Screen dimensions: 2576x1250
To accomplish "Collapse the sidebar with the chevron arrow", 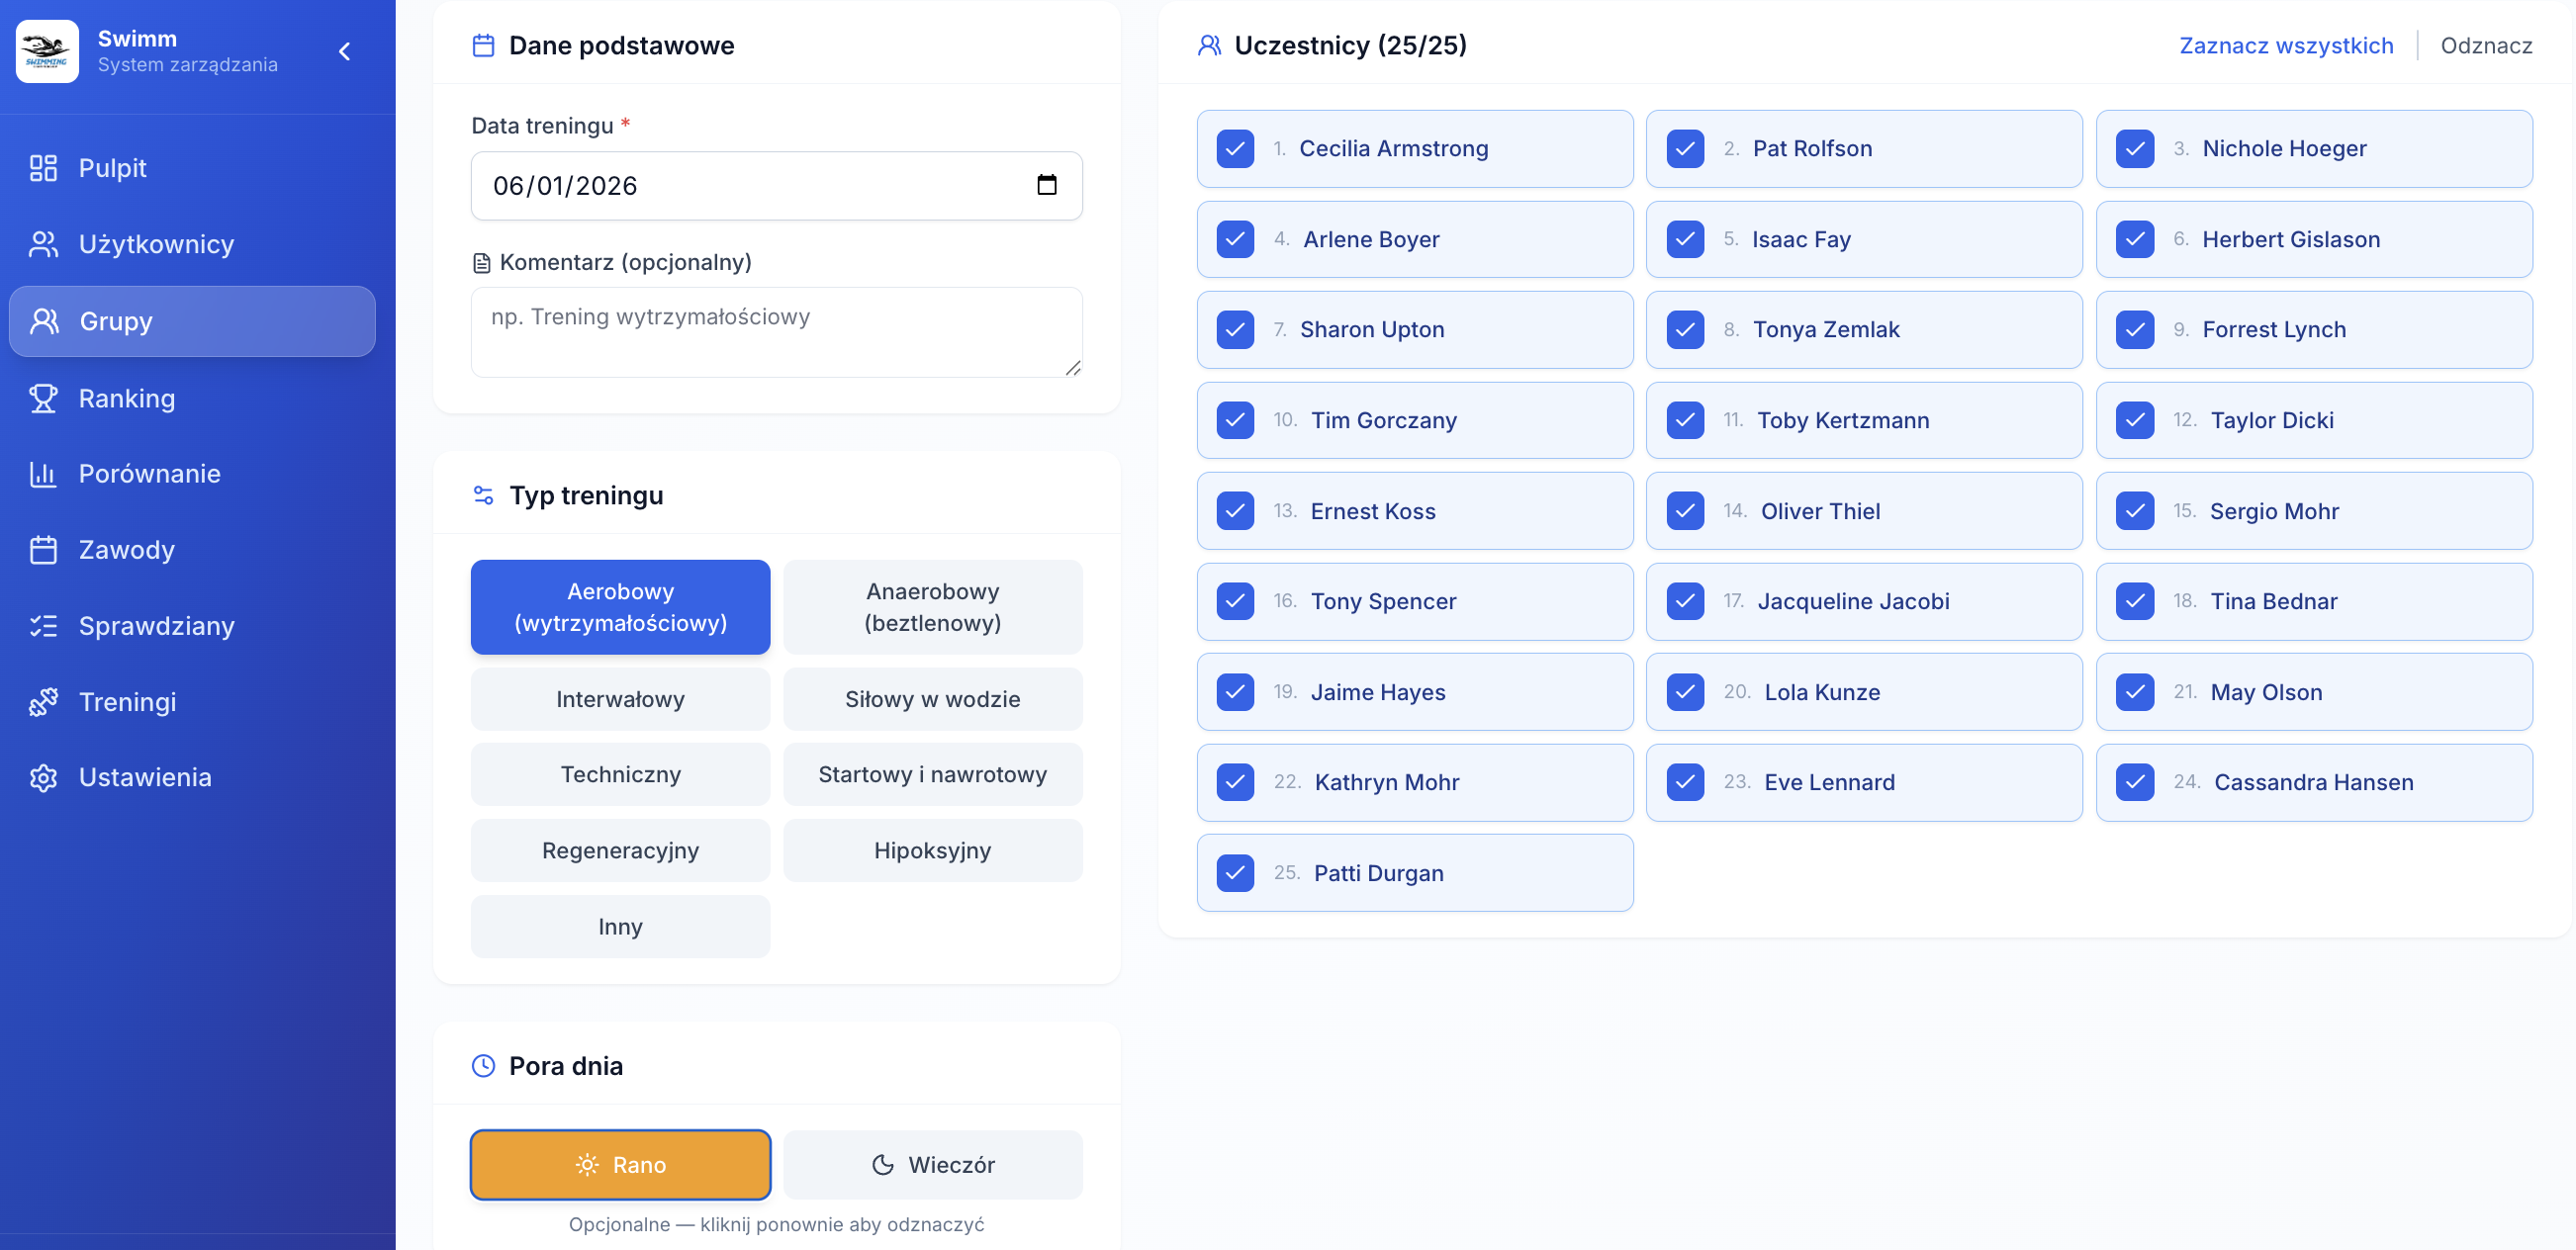I will (x=345, y=51).
